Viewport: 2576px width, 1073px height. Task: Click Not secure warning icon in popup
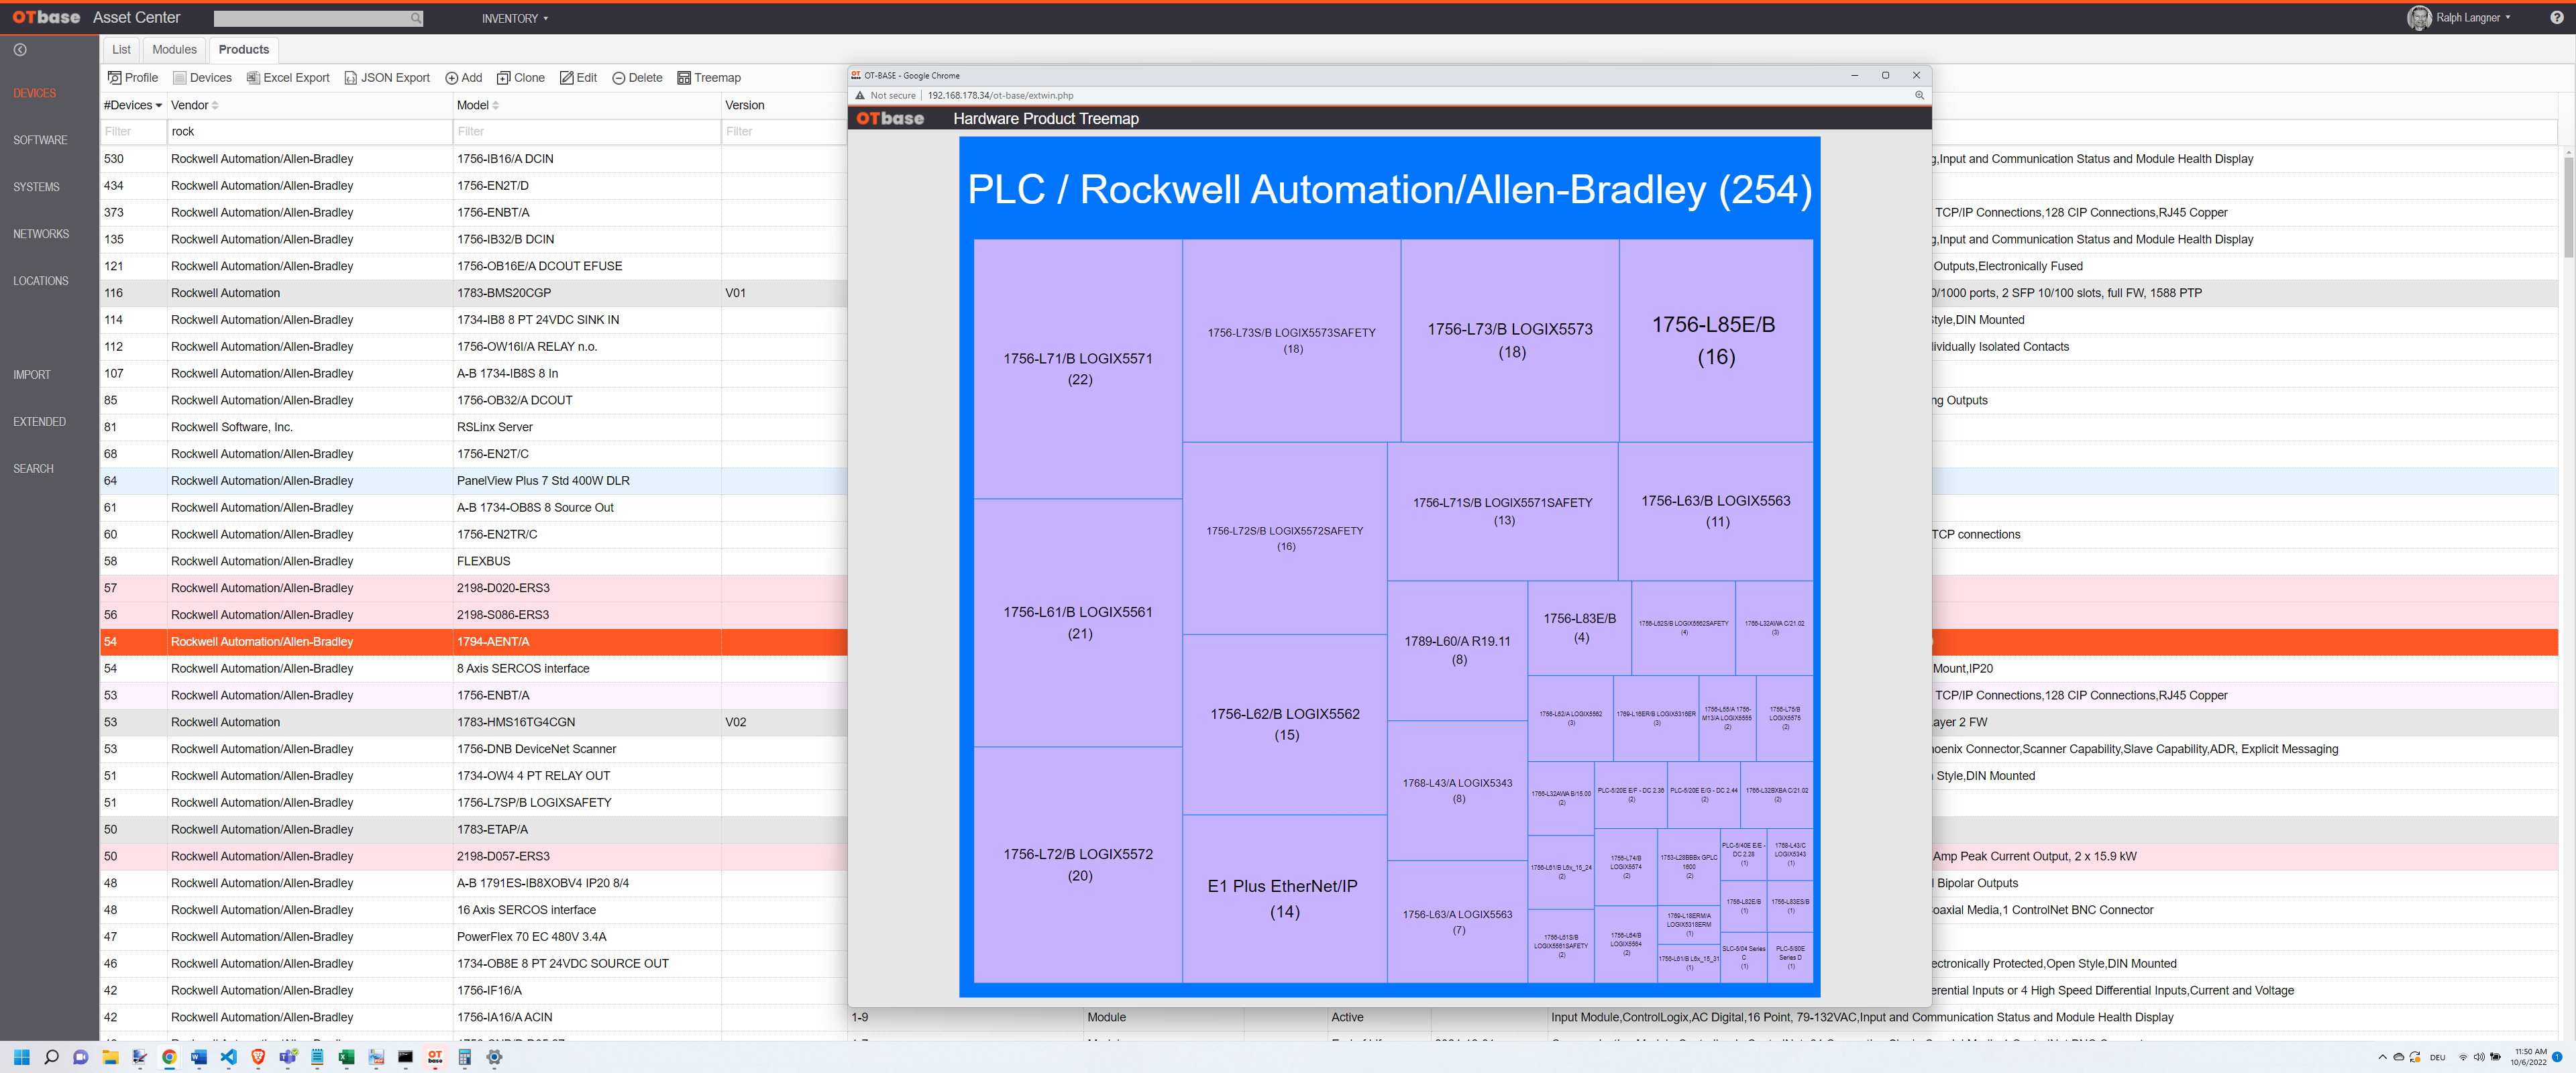860,95
